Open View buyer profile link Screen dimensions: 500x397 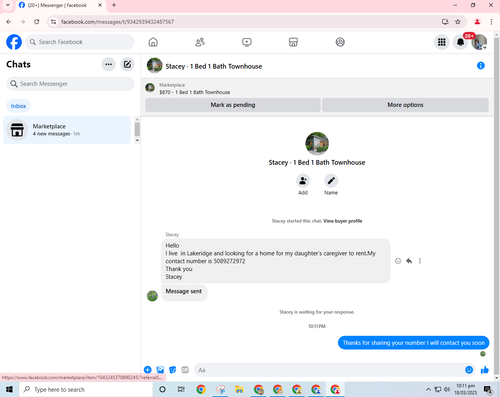point(343,221)
